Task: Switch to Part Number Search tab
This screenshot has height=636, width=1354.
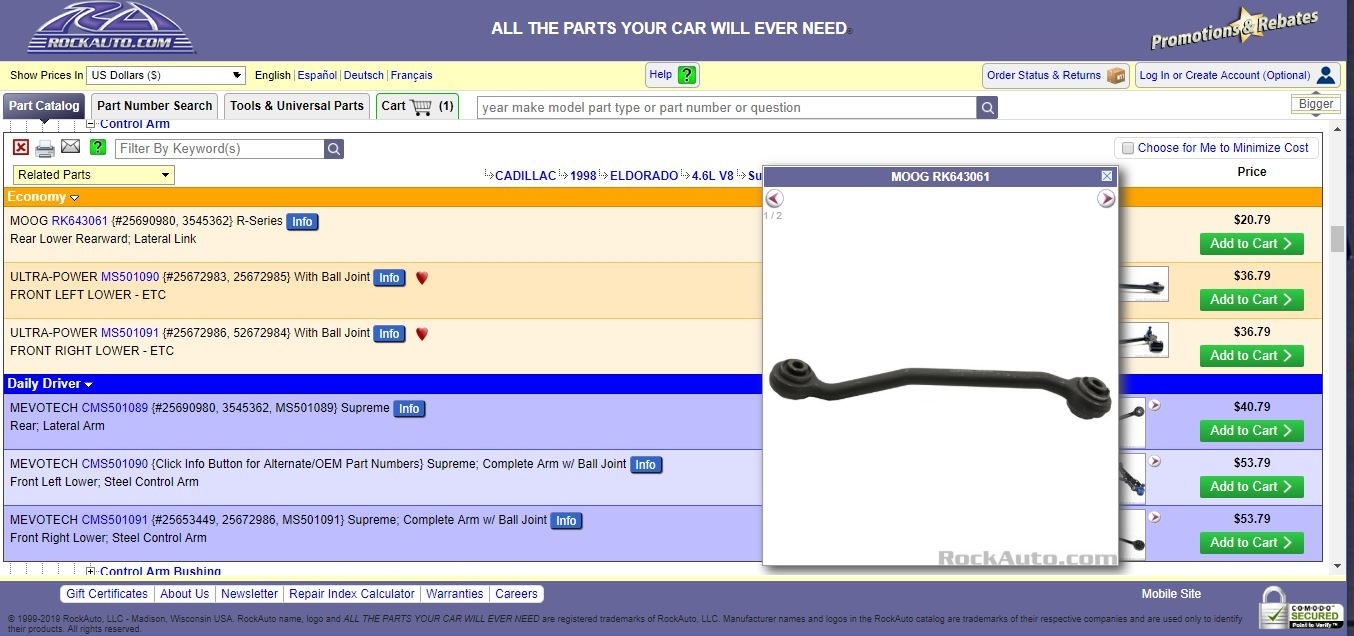Action: [154, 106]
